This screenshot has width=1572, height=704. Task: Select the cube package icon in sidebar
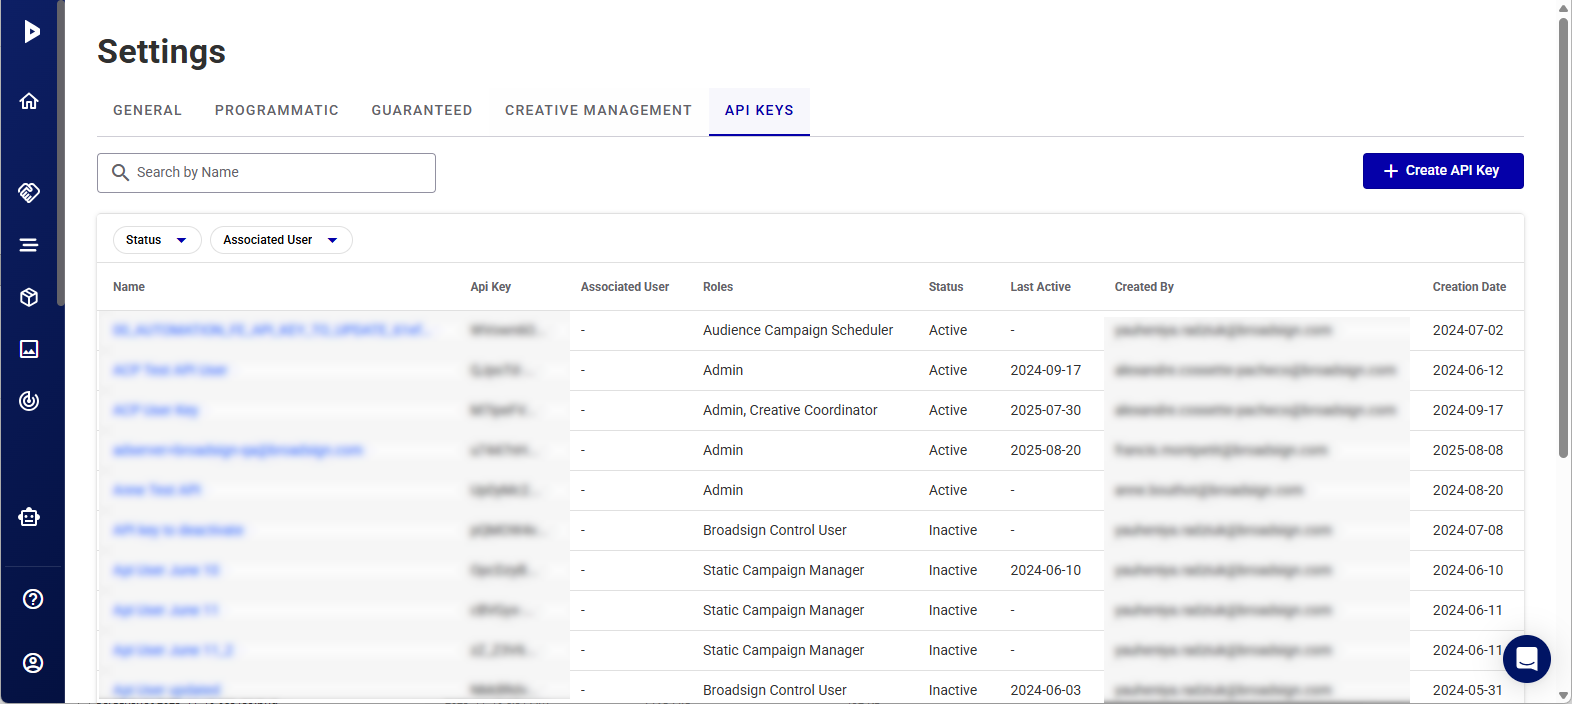[x=29, y=297]
